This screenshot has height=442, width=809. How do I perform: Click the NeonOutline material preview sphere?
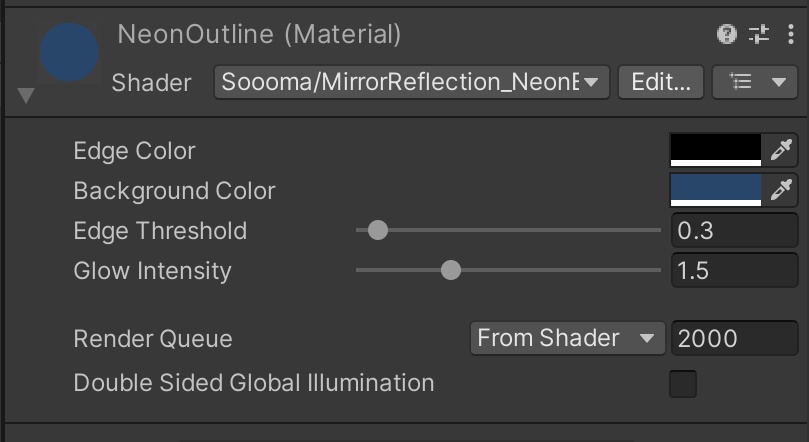69,53
